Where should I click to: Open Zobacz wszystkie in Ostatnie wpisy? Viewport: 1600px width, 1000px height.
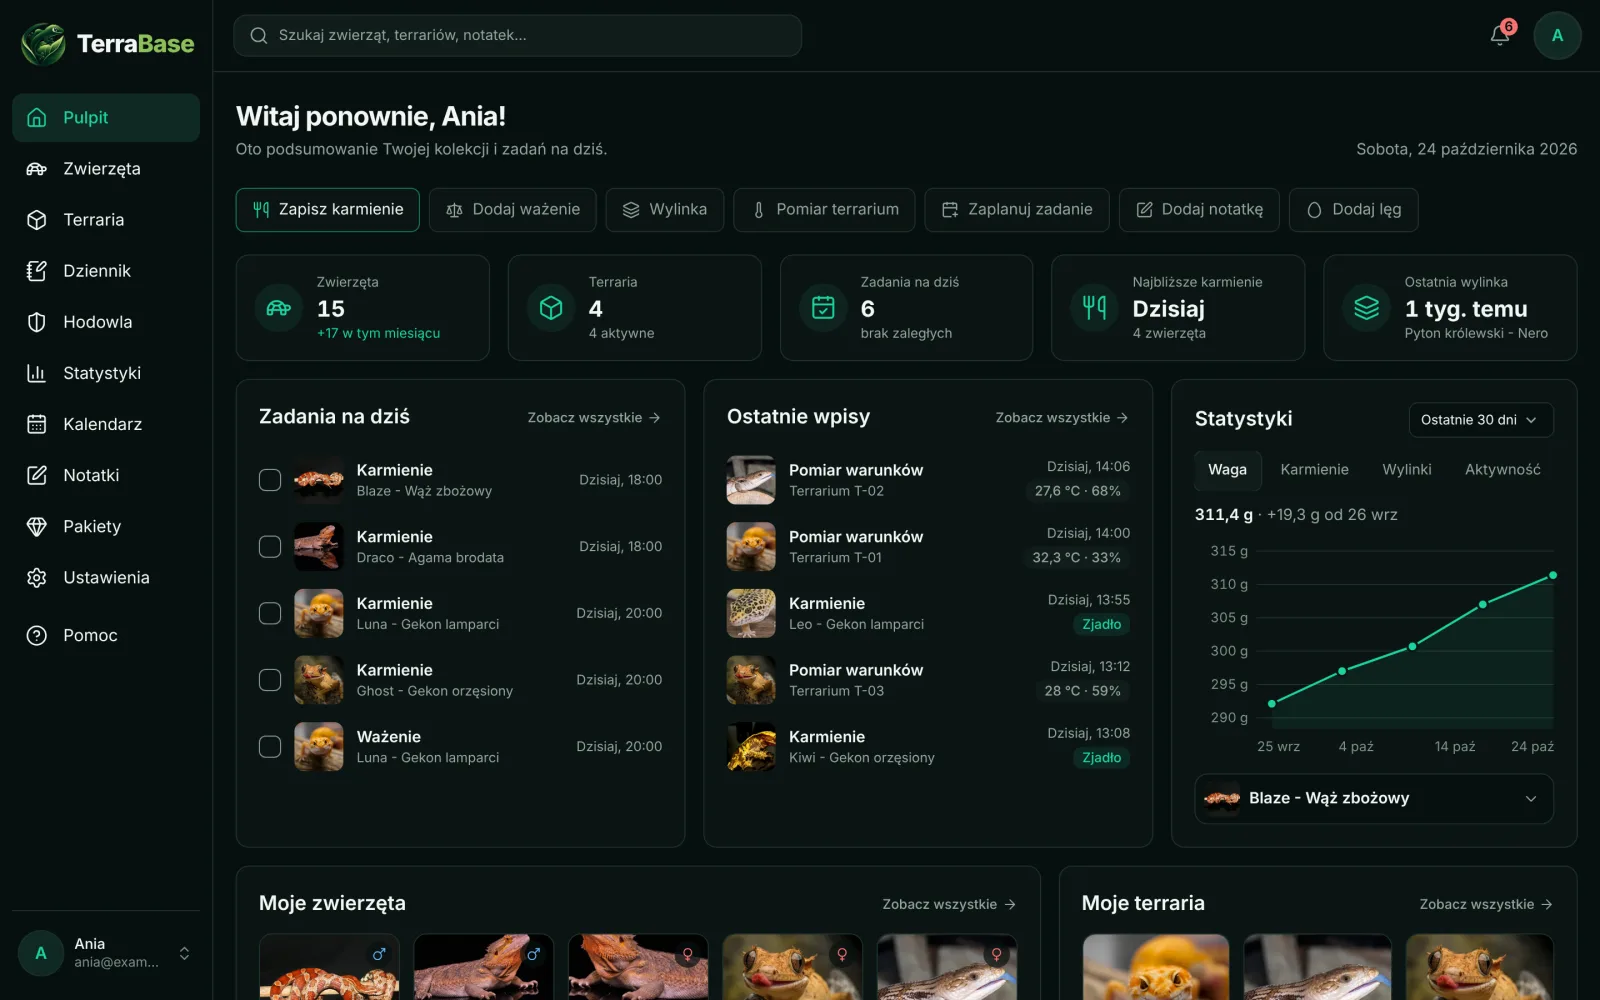pos(1062,418)
